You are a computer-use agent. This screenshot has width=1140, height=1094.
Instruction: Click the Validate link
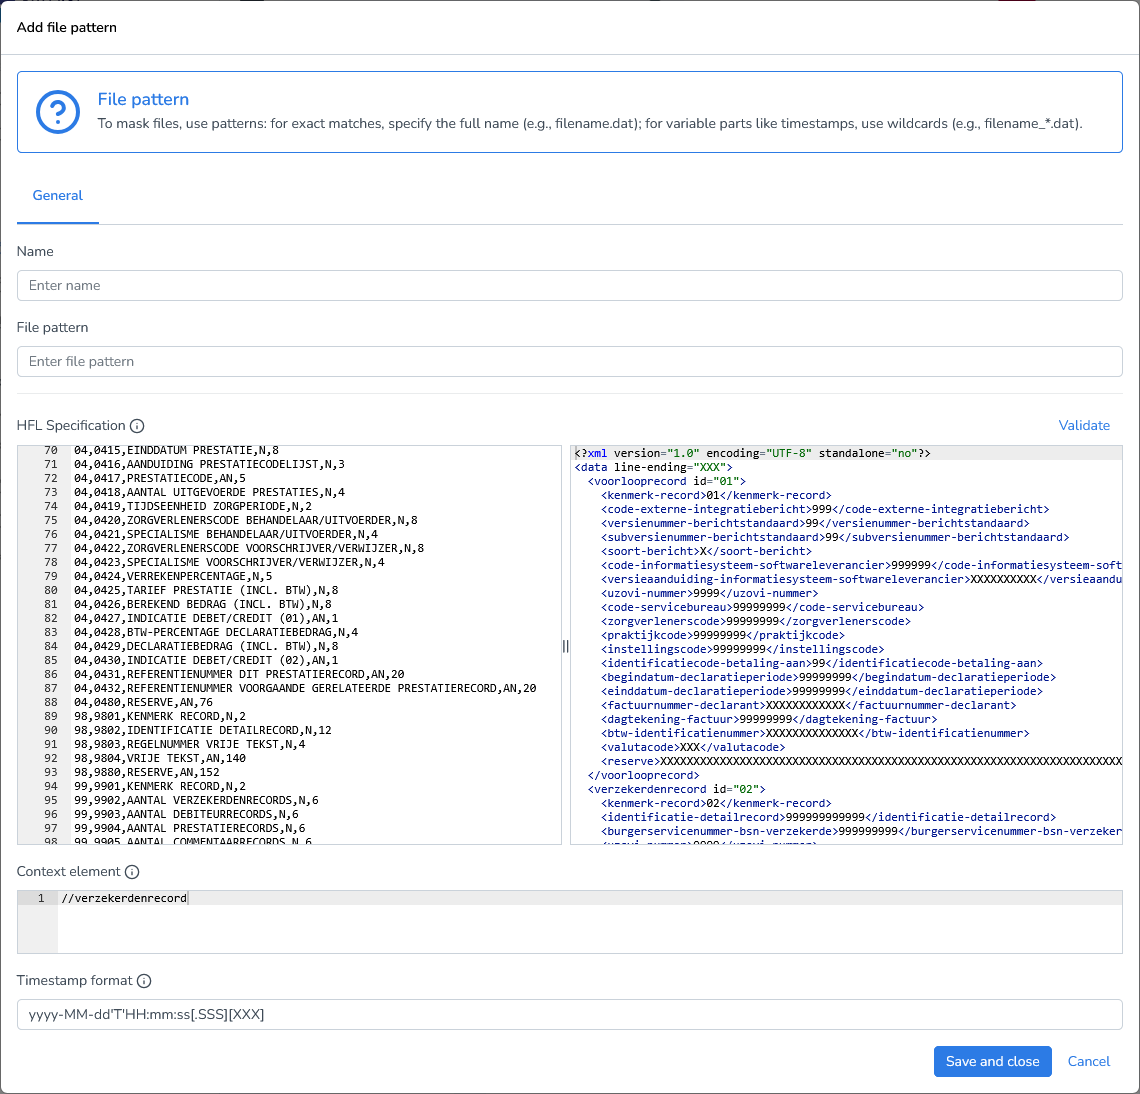click(1084, 425)
